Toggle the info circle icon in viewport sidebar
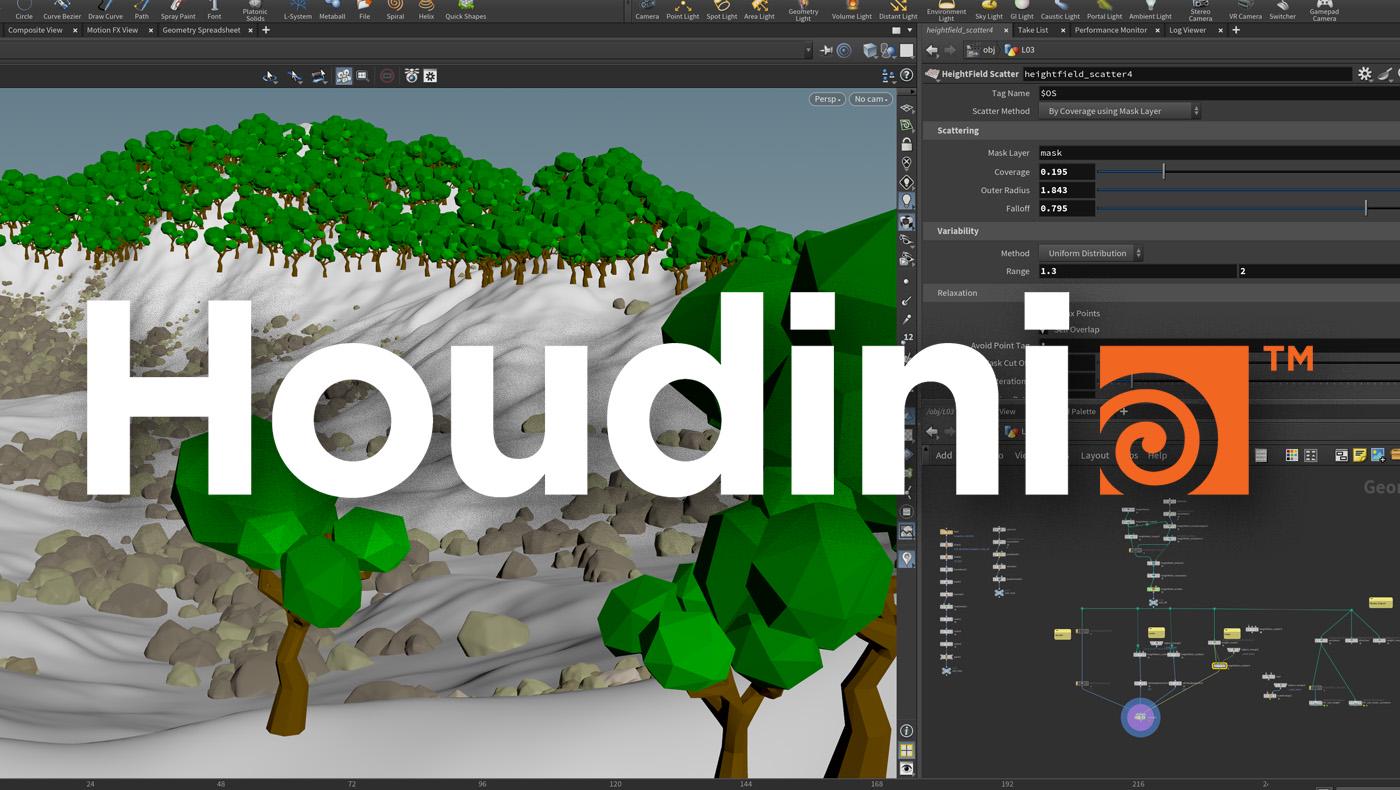 pos(906,731)
